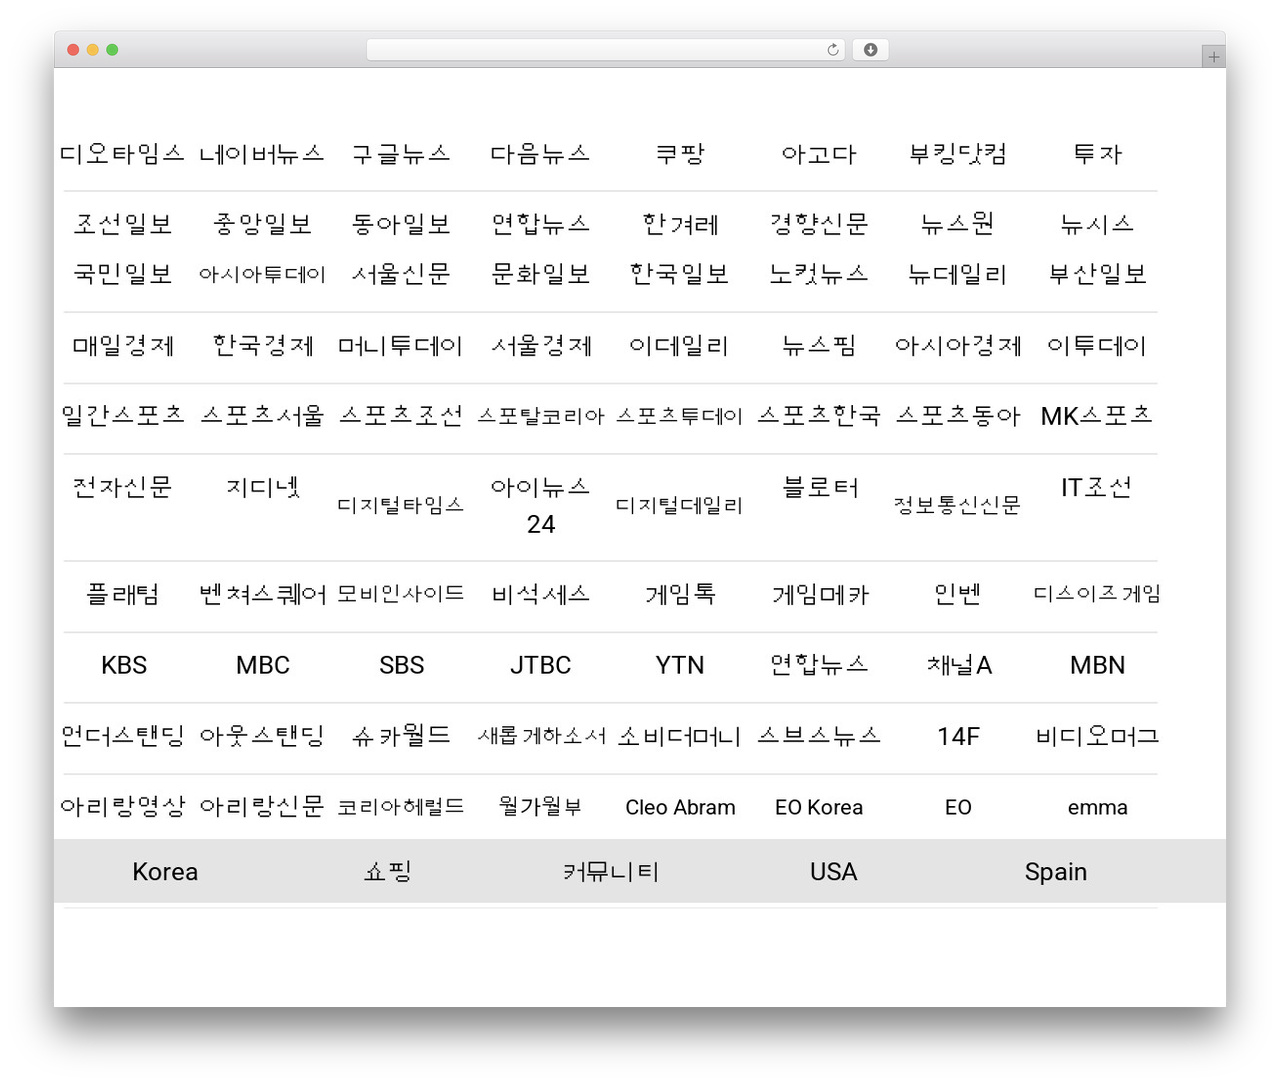The image size is (1280, 1084).
Task: Open the MBN link
Action: pyautogui.click(x=1097, y=665)
